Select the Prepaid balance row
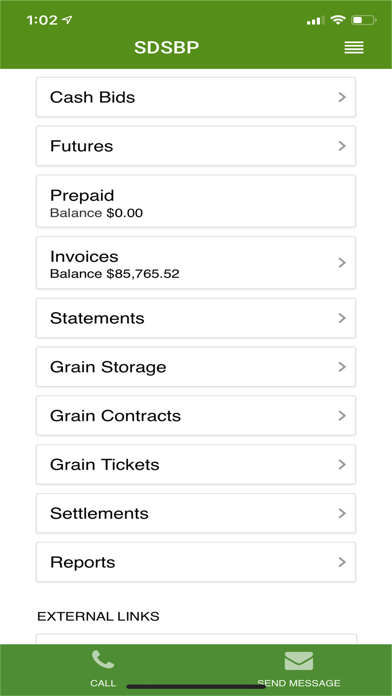Image resolution: width=392 pixels, height=696 pixels. tap(196, 201)
